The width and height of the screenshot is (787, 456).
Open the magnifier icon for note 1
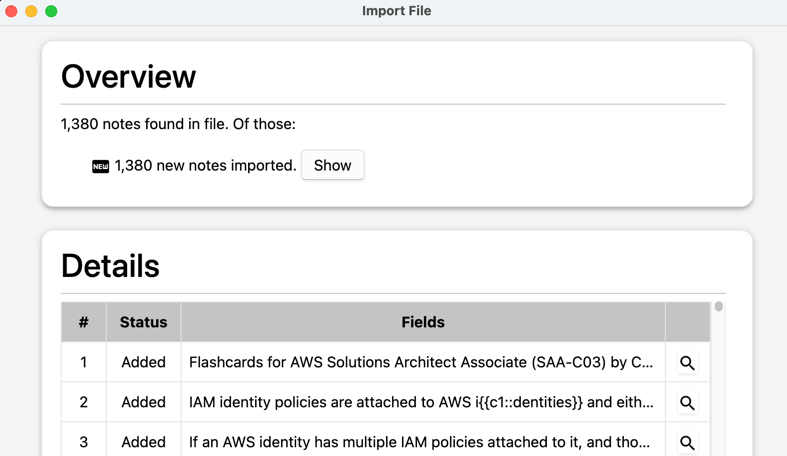click(x=687, y=363)
